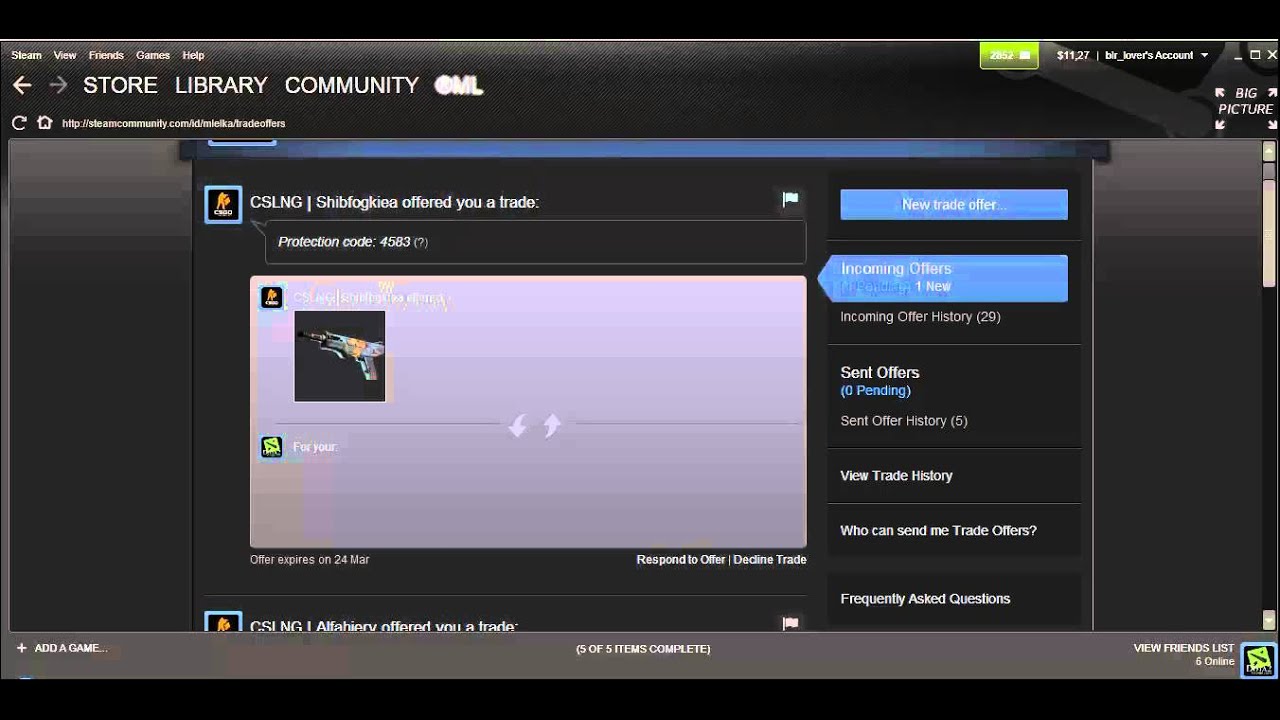Screen dimensions: 1280x720
Task: Open VIEW FRIENDS LIST
Action: click(1184, 648)
